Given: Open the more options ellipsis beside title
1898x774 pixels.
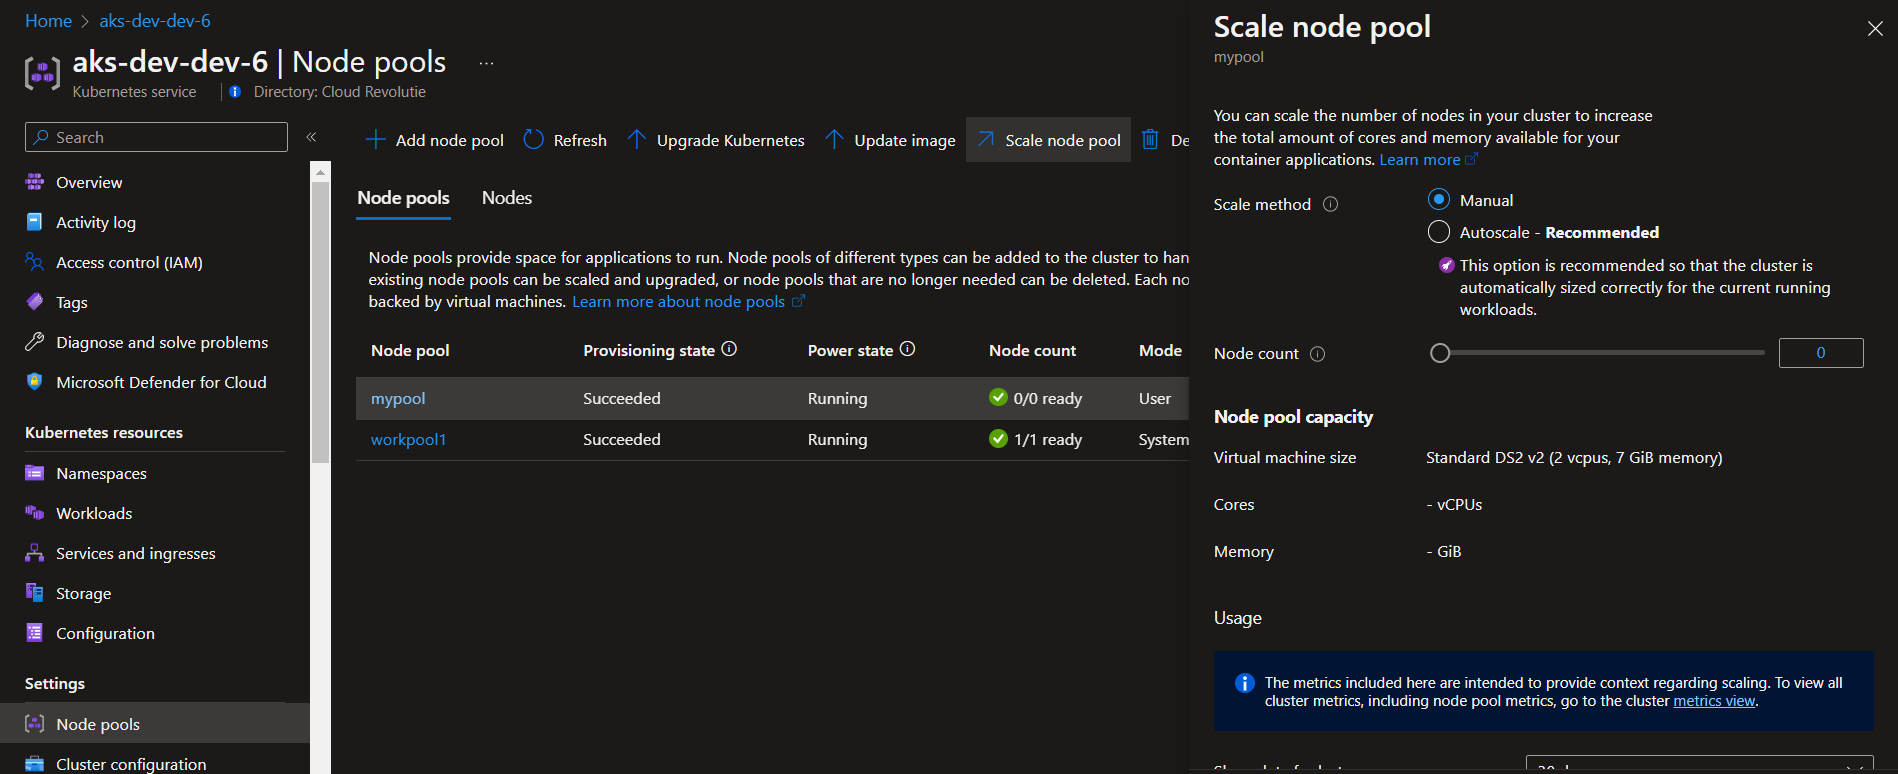Looking at the screenshot, I should (x=486, y=63).
